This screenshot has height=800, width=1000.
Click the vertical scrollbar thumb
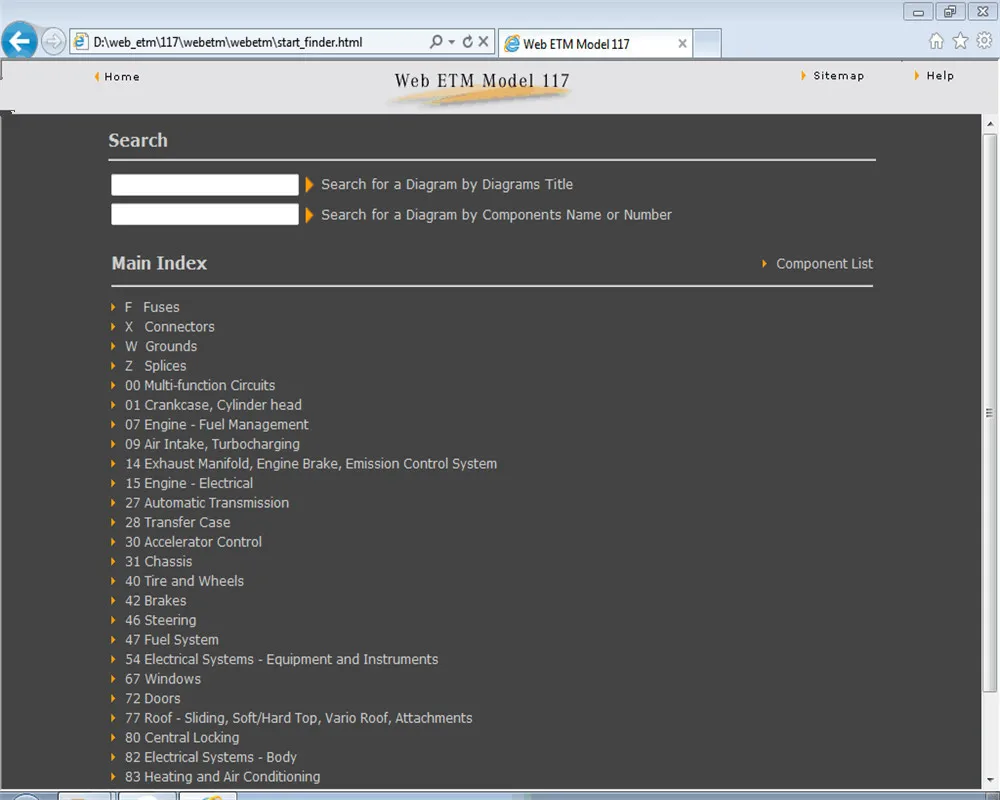pyautogui.click(x=990, y=413)
